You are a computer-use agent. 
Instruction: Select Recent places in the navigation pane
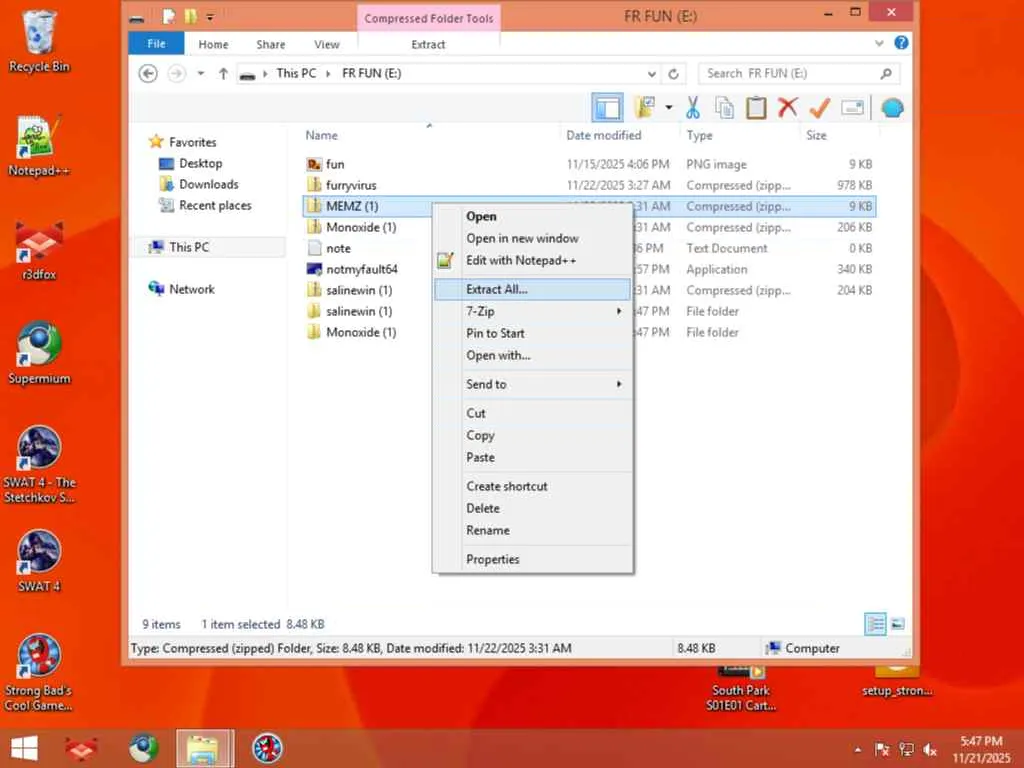[x=215, y=205]
